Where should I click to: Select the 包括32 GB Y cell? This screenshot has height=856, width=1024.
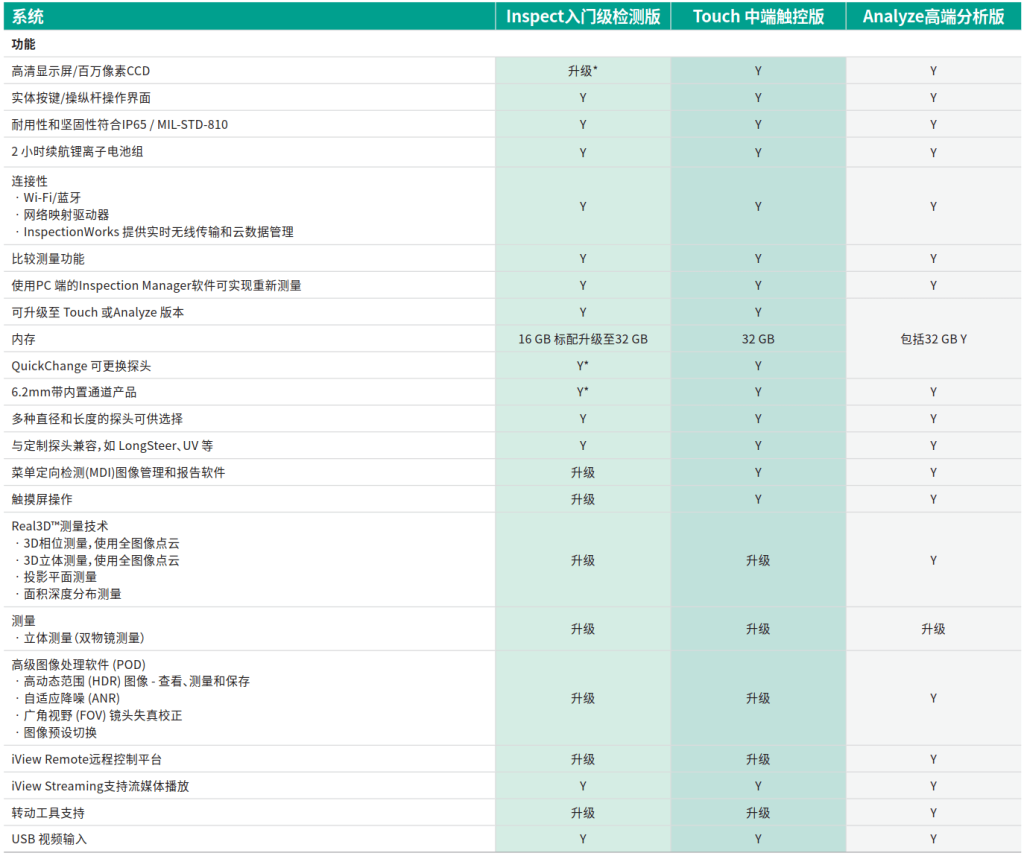point(933,339)
